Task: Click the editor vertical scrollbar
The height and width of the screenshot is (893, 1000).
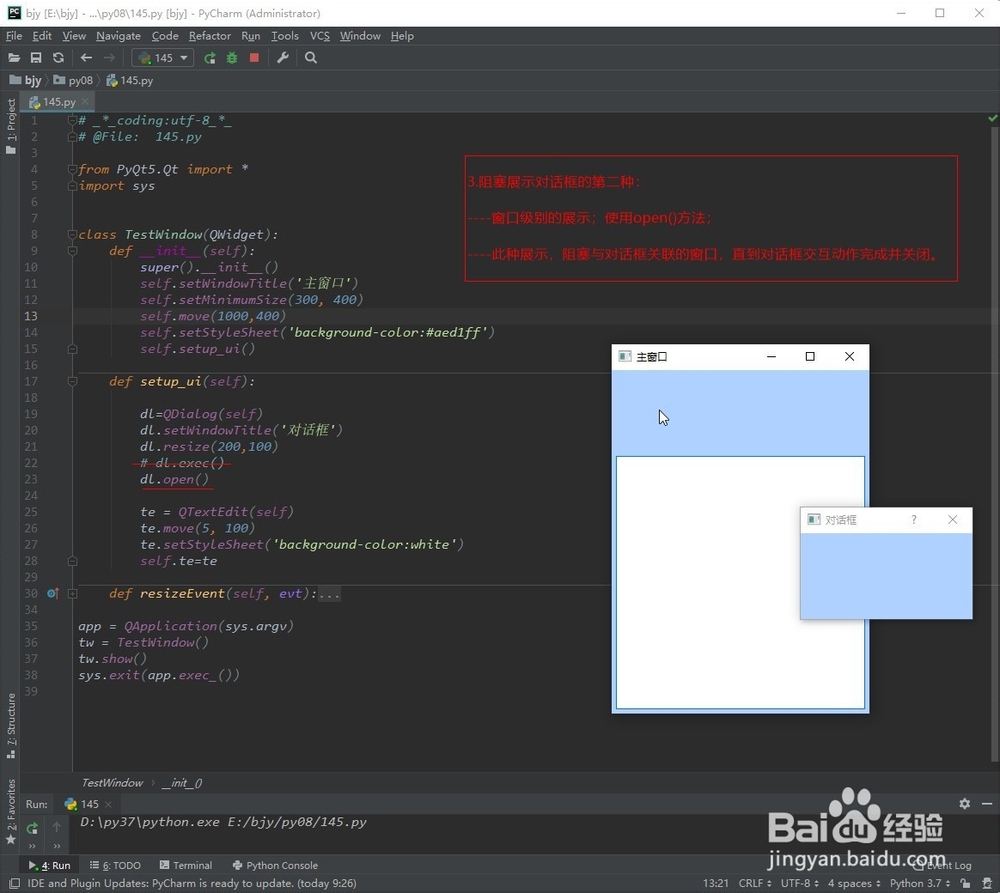Action: tap(994, 443)
